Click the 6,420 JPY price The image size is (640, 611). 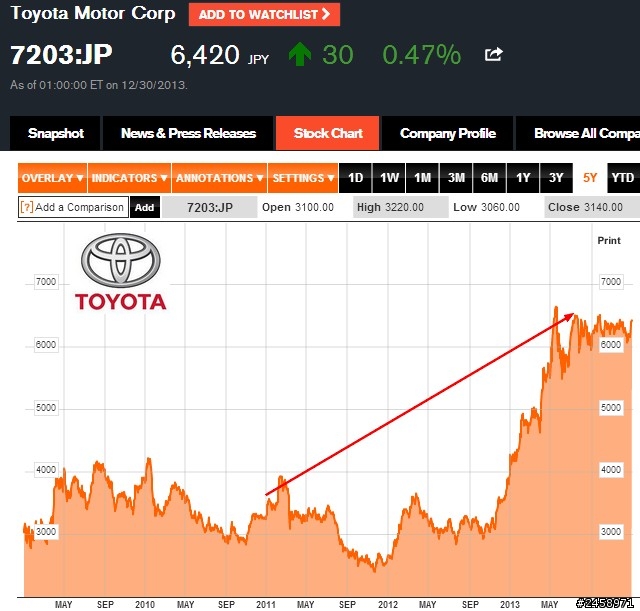[x=220, y=55]
